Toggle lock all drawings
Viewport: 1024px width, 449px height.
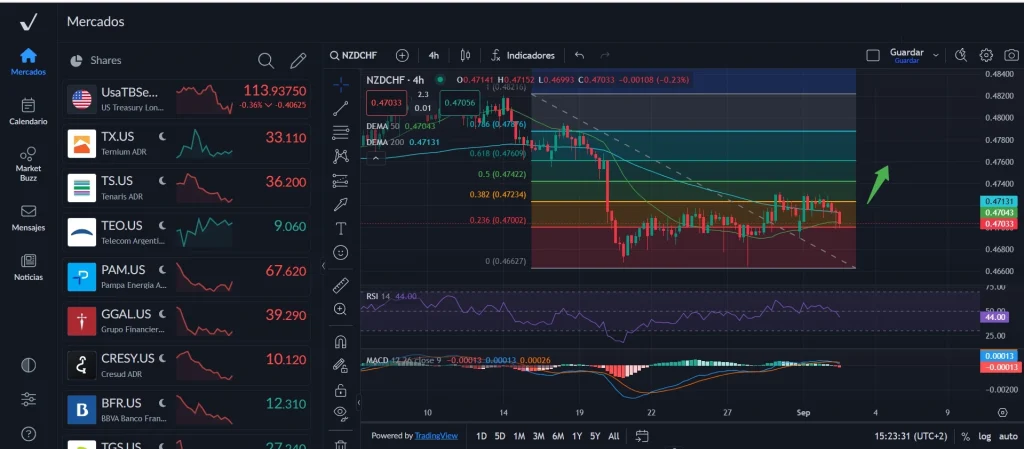pos(340,390)
